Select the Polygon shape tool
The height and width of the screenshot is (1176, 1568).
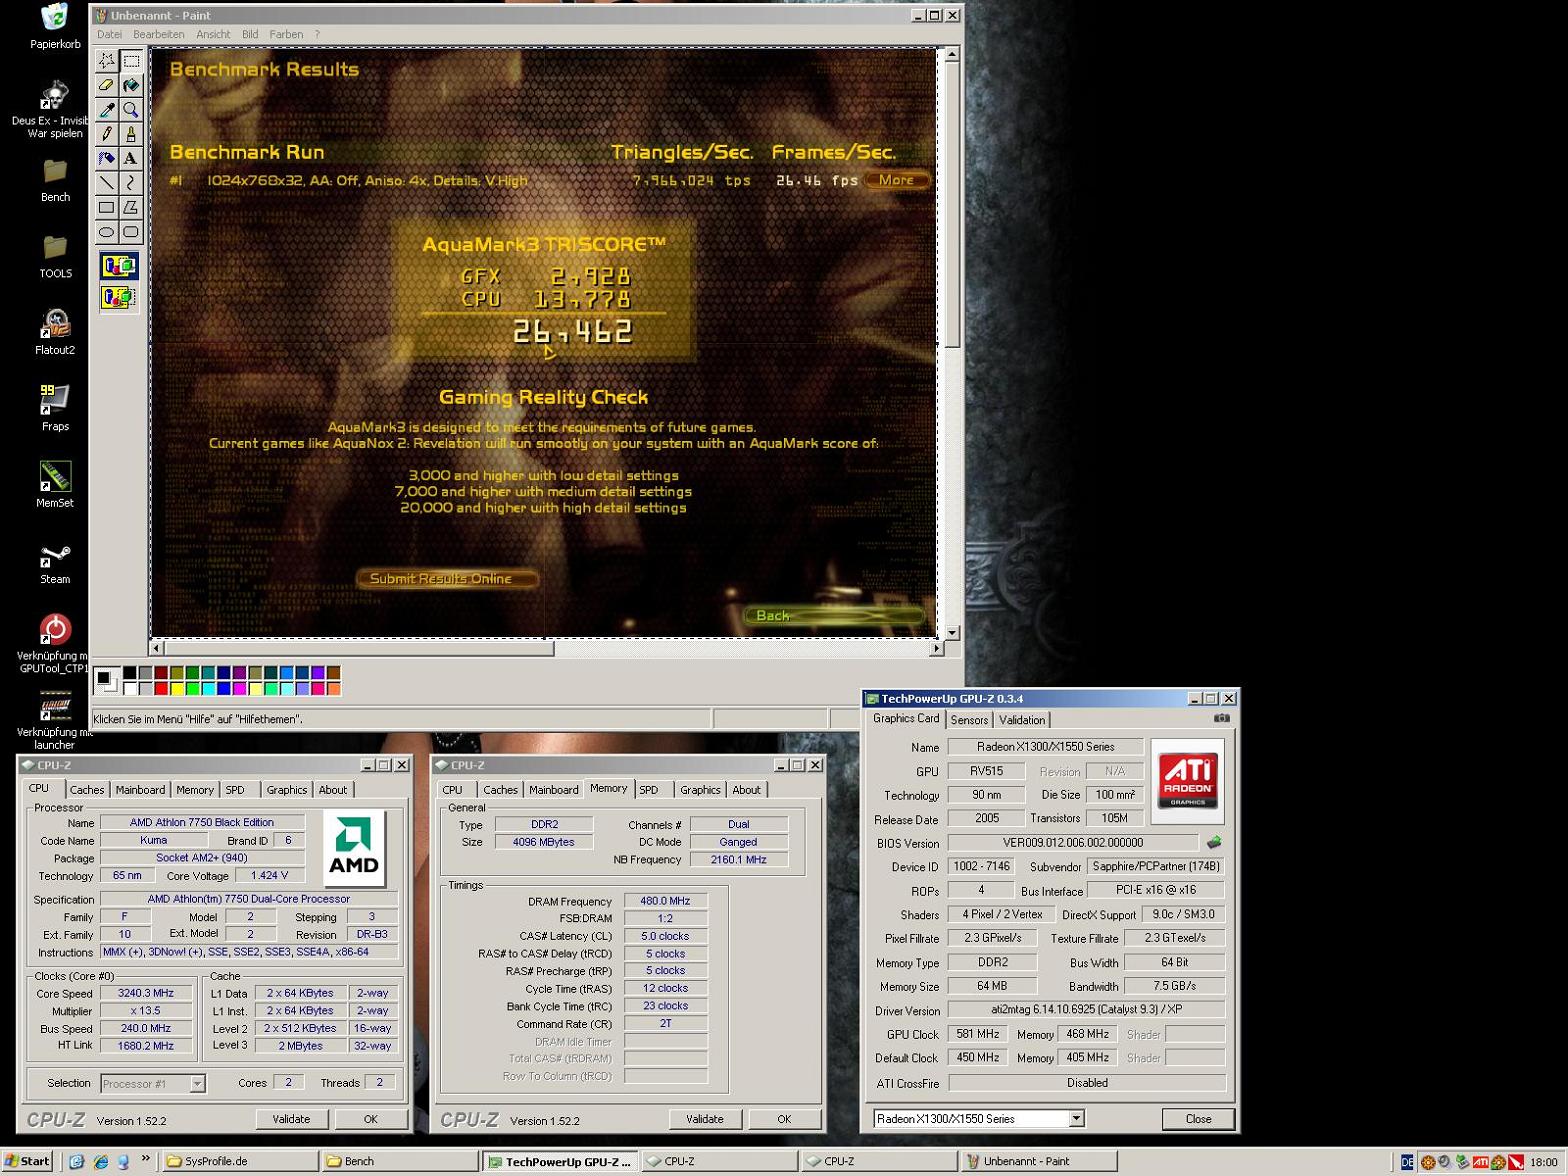click(x=131, y=207)
